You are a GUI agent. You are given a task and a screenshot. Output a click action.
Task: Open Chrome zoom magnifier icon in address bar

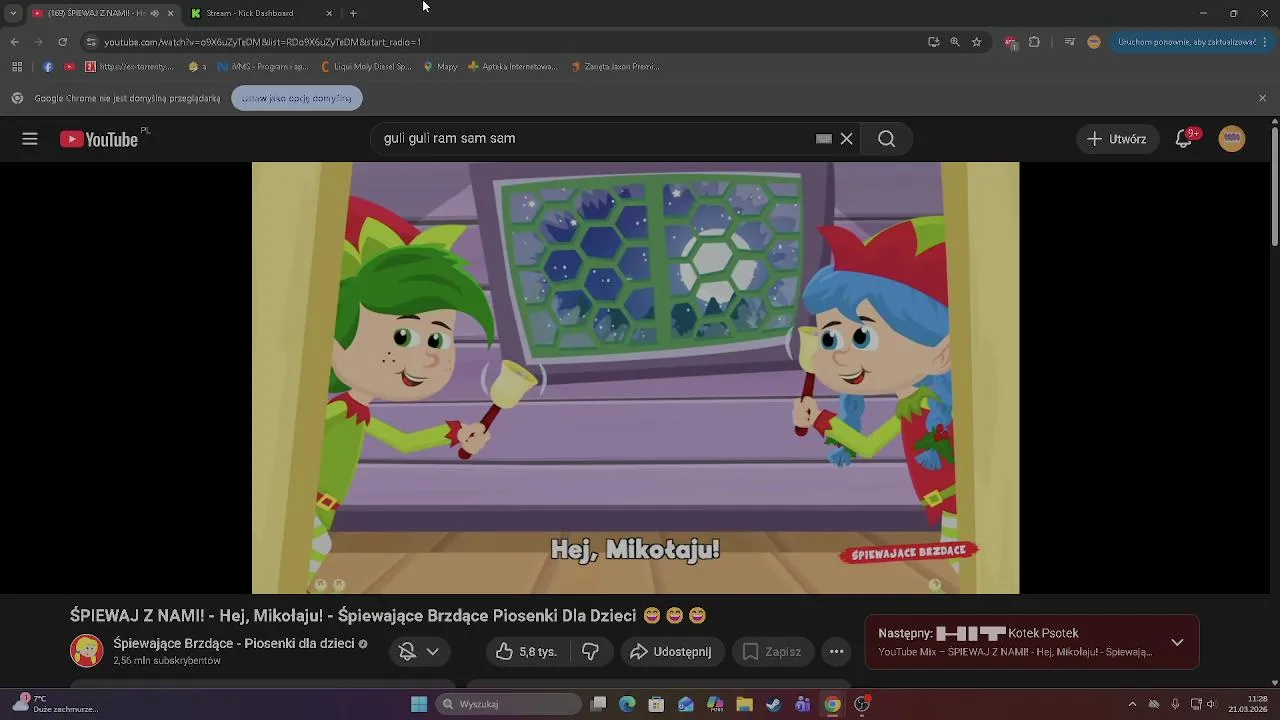[955, 42]
